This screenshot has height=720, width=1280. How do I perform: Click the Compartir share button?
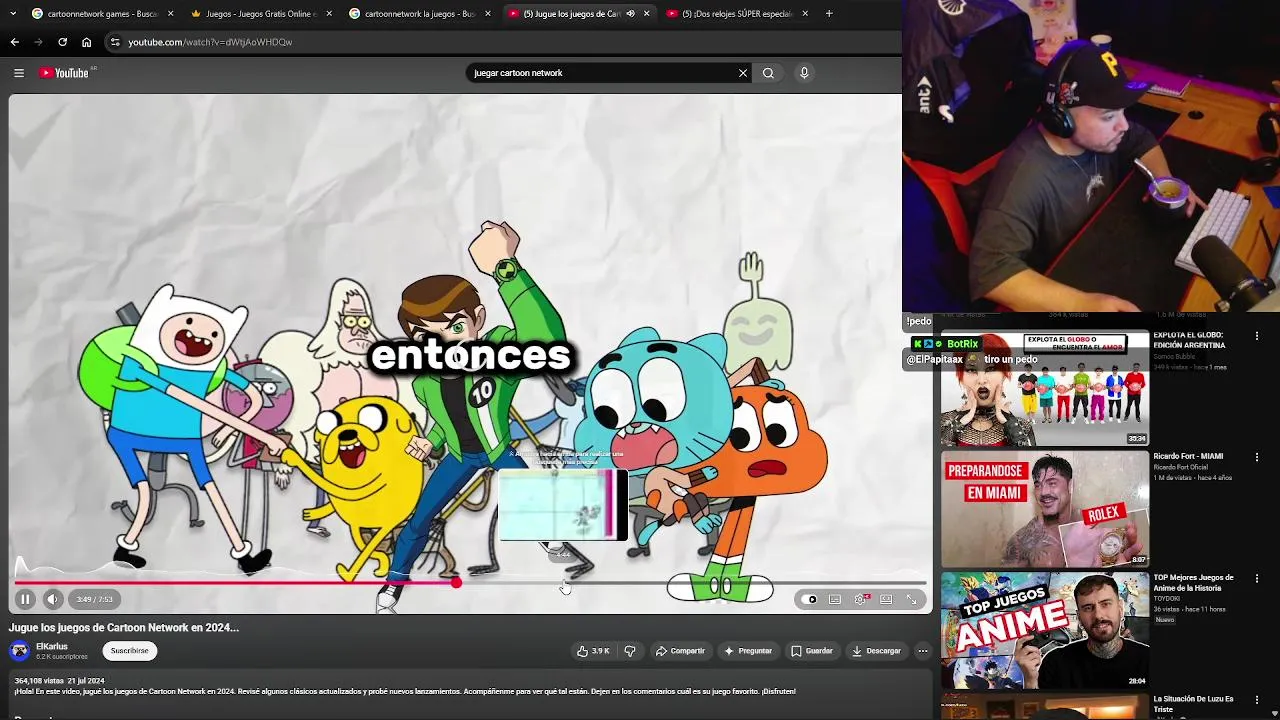pyautogui.click(x=680, y=651)
